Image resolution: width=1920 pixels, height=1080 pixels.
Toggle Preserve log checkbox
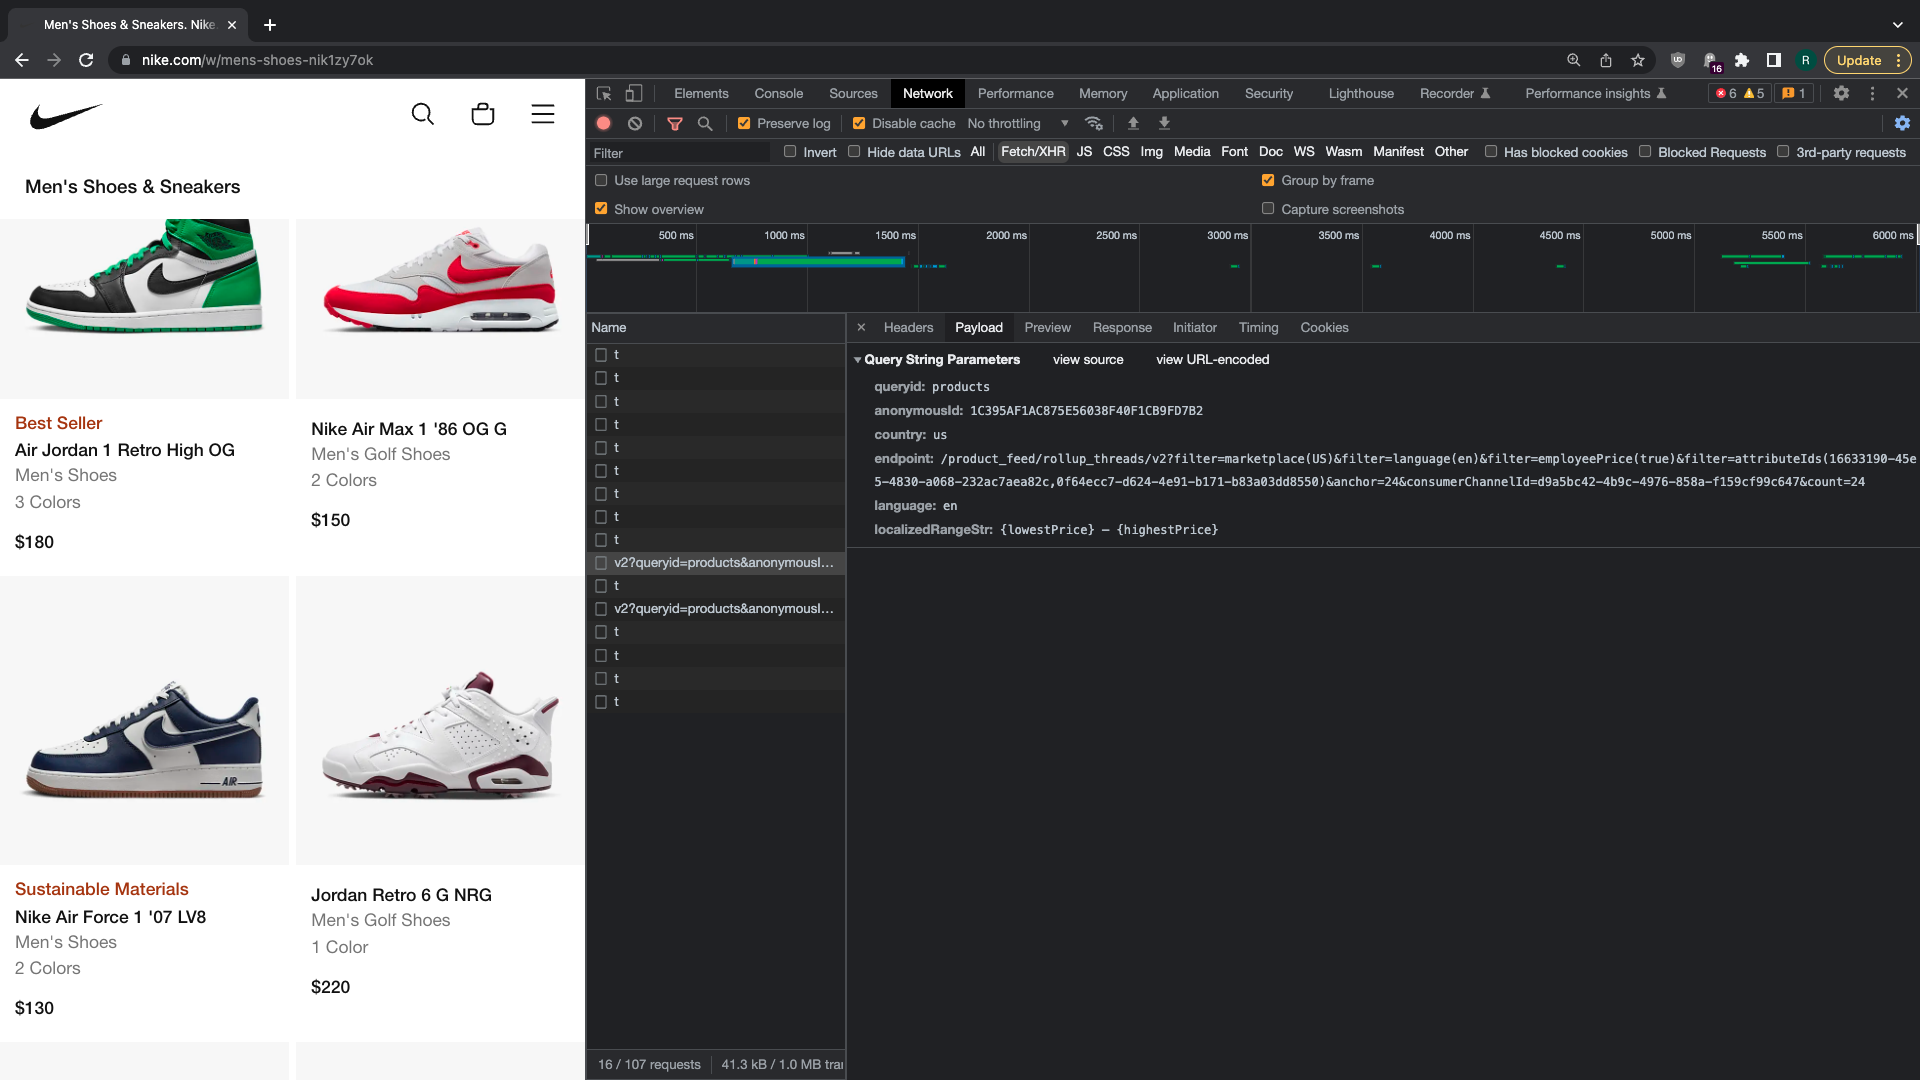pos(744,123)
